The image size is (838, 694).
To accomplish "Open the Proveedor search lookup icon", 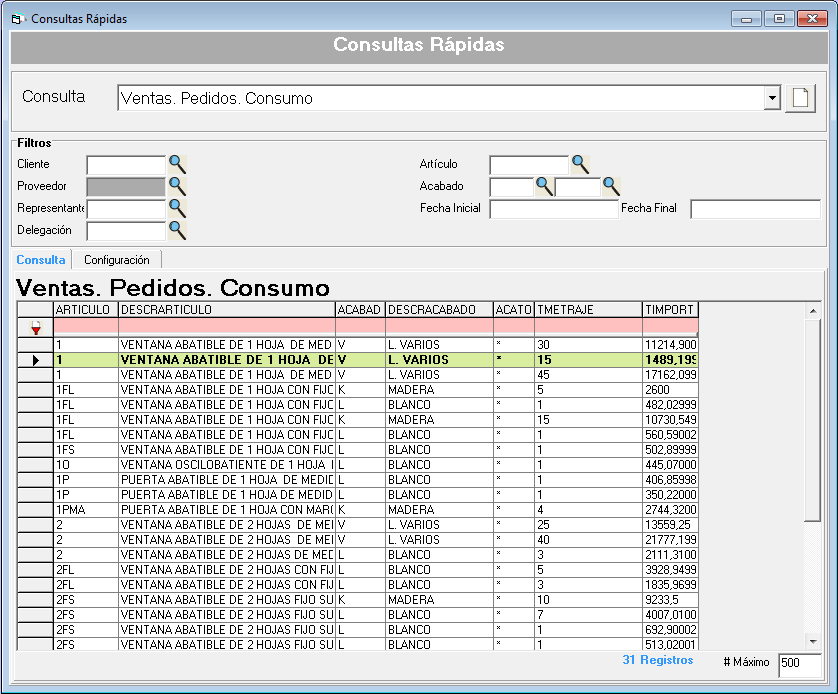I will [x=177, y=186].
